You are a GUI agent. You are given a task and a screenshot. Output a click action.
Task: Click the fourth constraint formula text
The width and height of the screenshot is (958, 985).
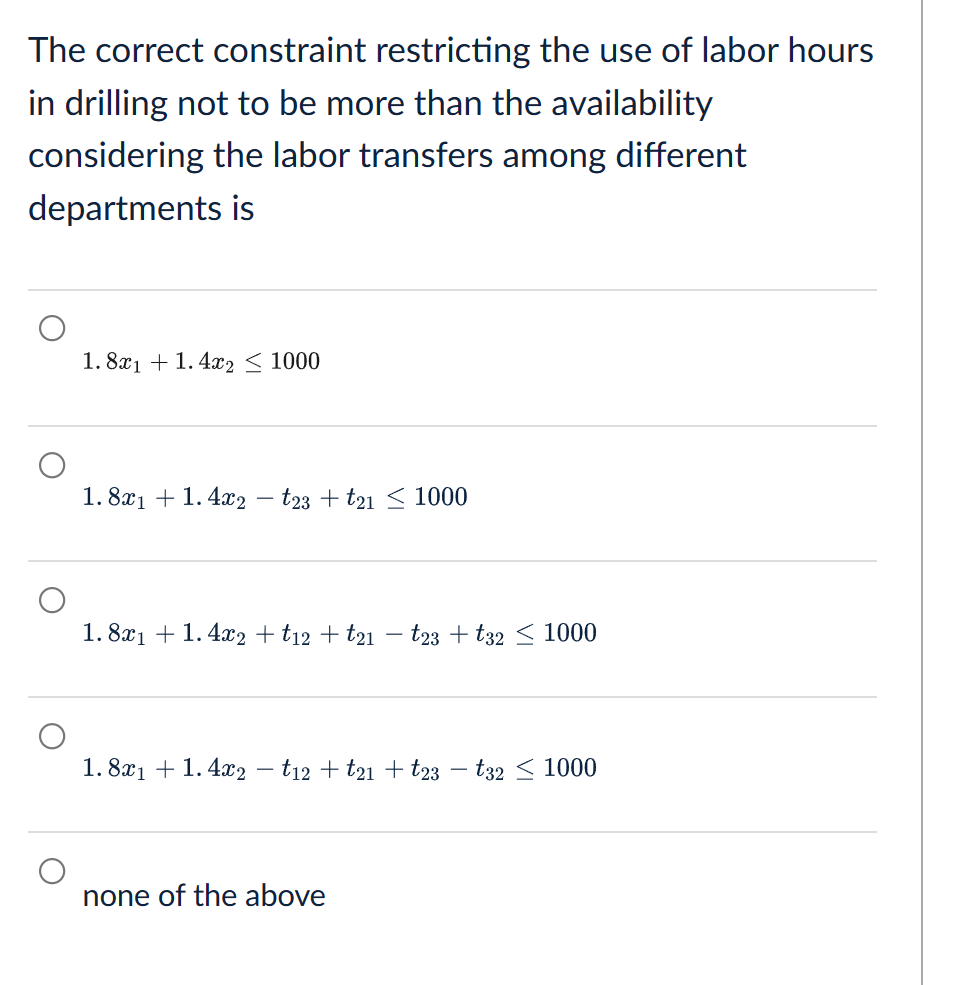pyautogui.click(x=338, y=768)
